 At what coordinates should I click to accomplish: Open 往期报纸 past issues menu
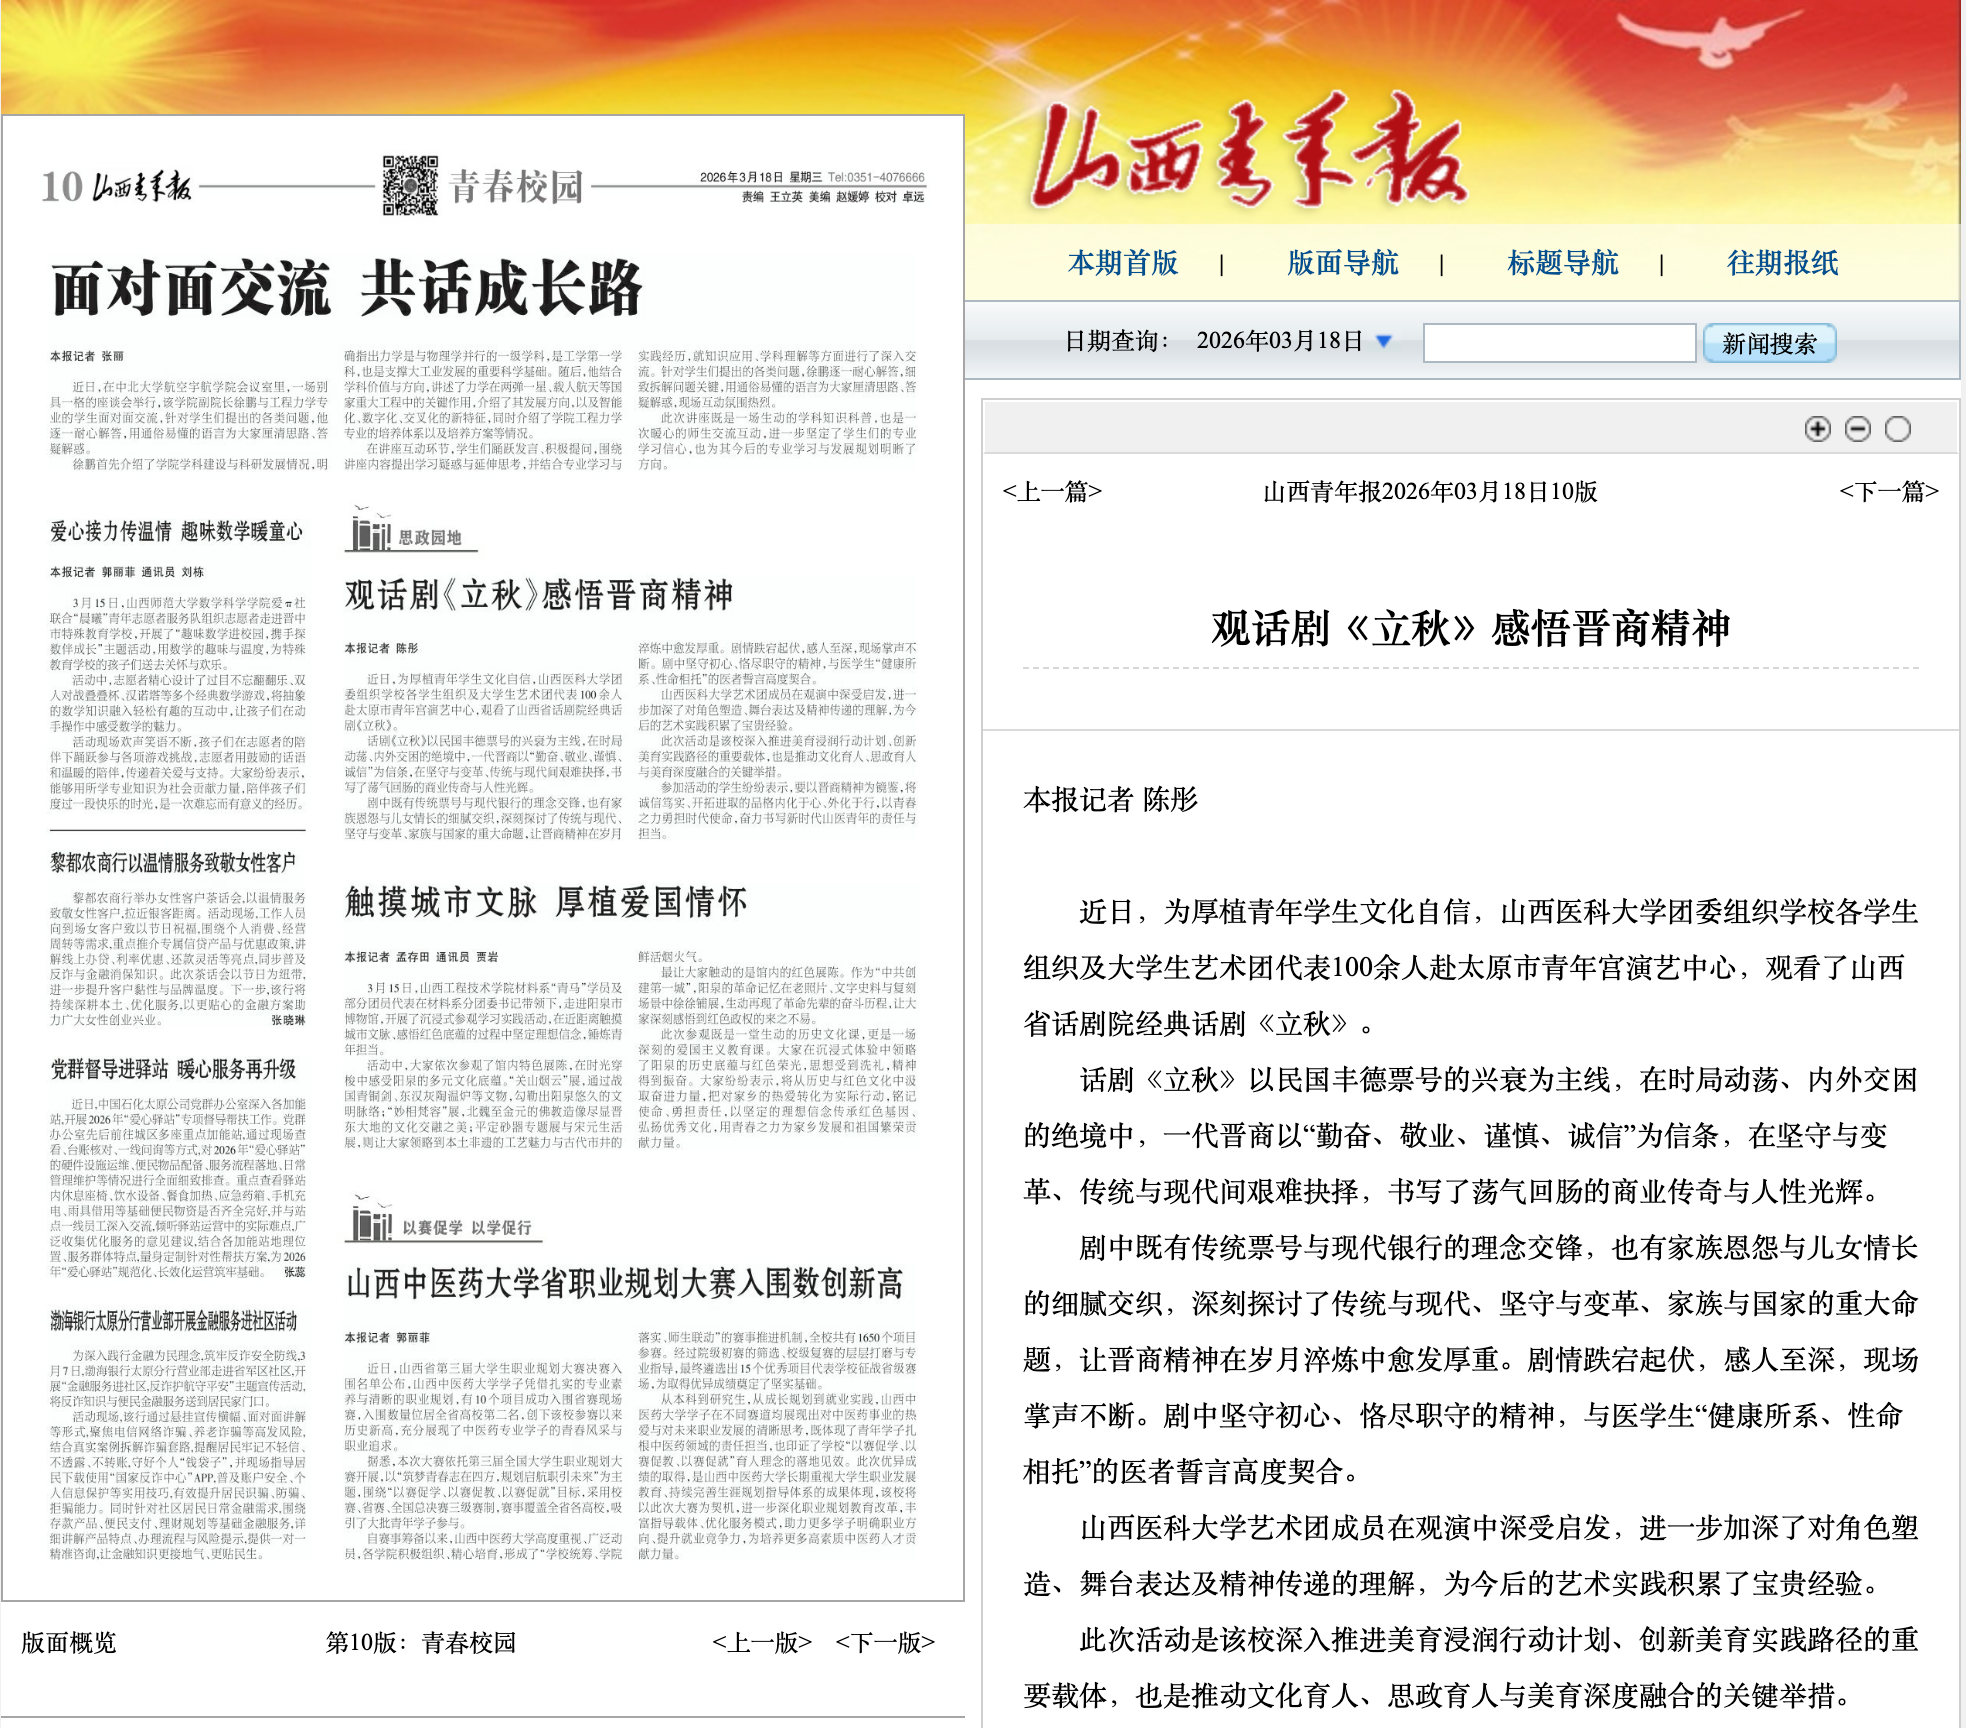tap(1782, 263)
